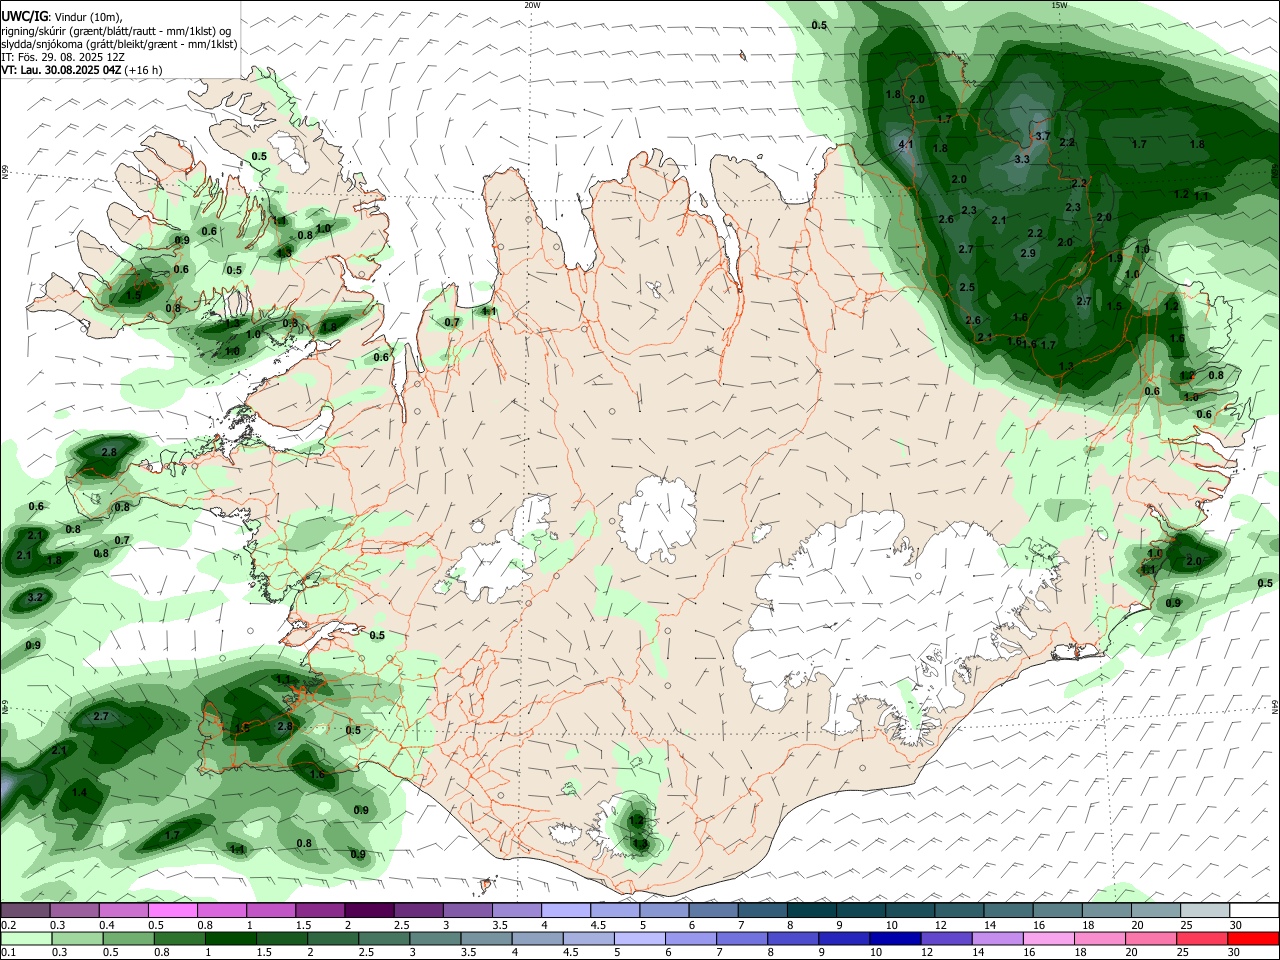Select the 3.3 value in northeast rain area
Image resolution: width=1280 pixels, height=960 pixels.
click(x=1022, y=159)
